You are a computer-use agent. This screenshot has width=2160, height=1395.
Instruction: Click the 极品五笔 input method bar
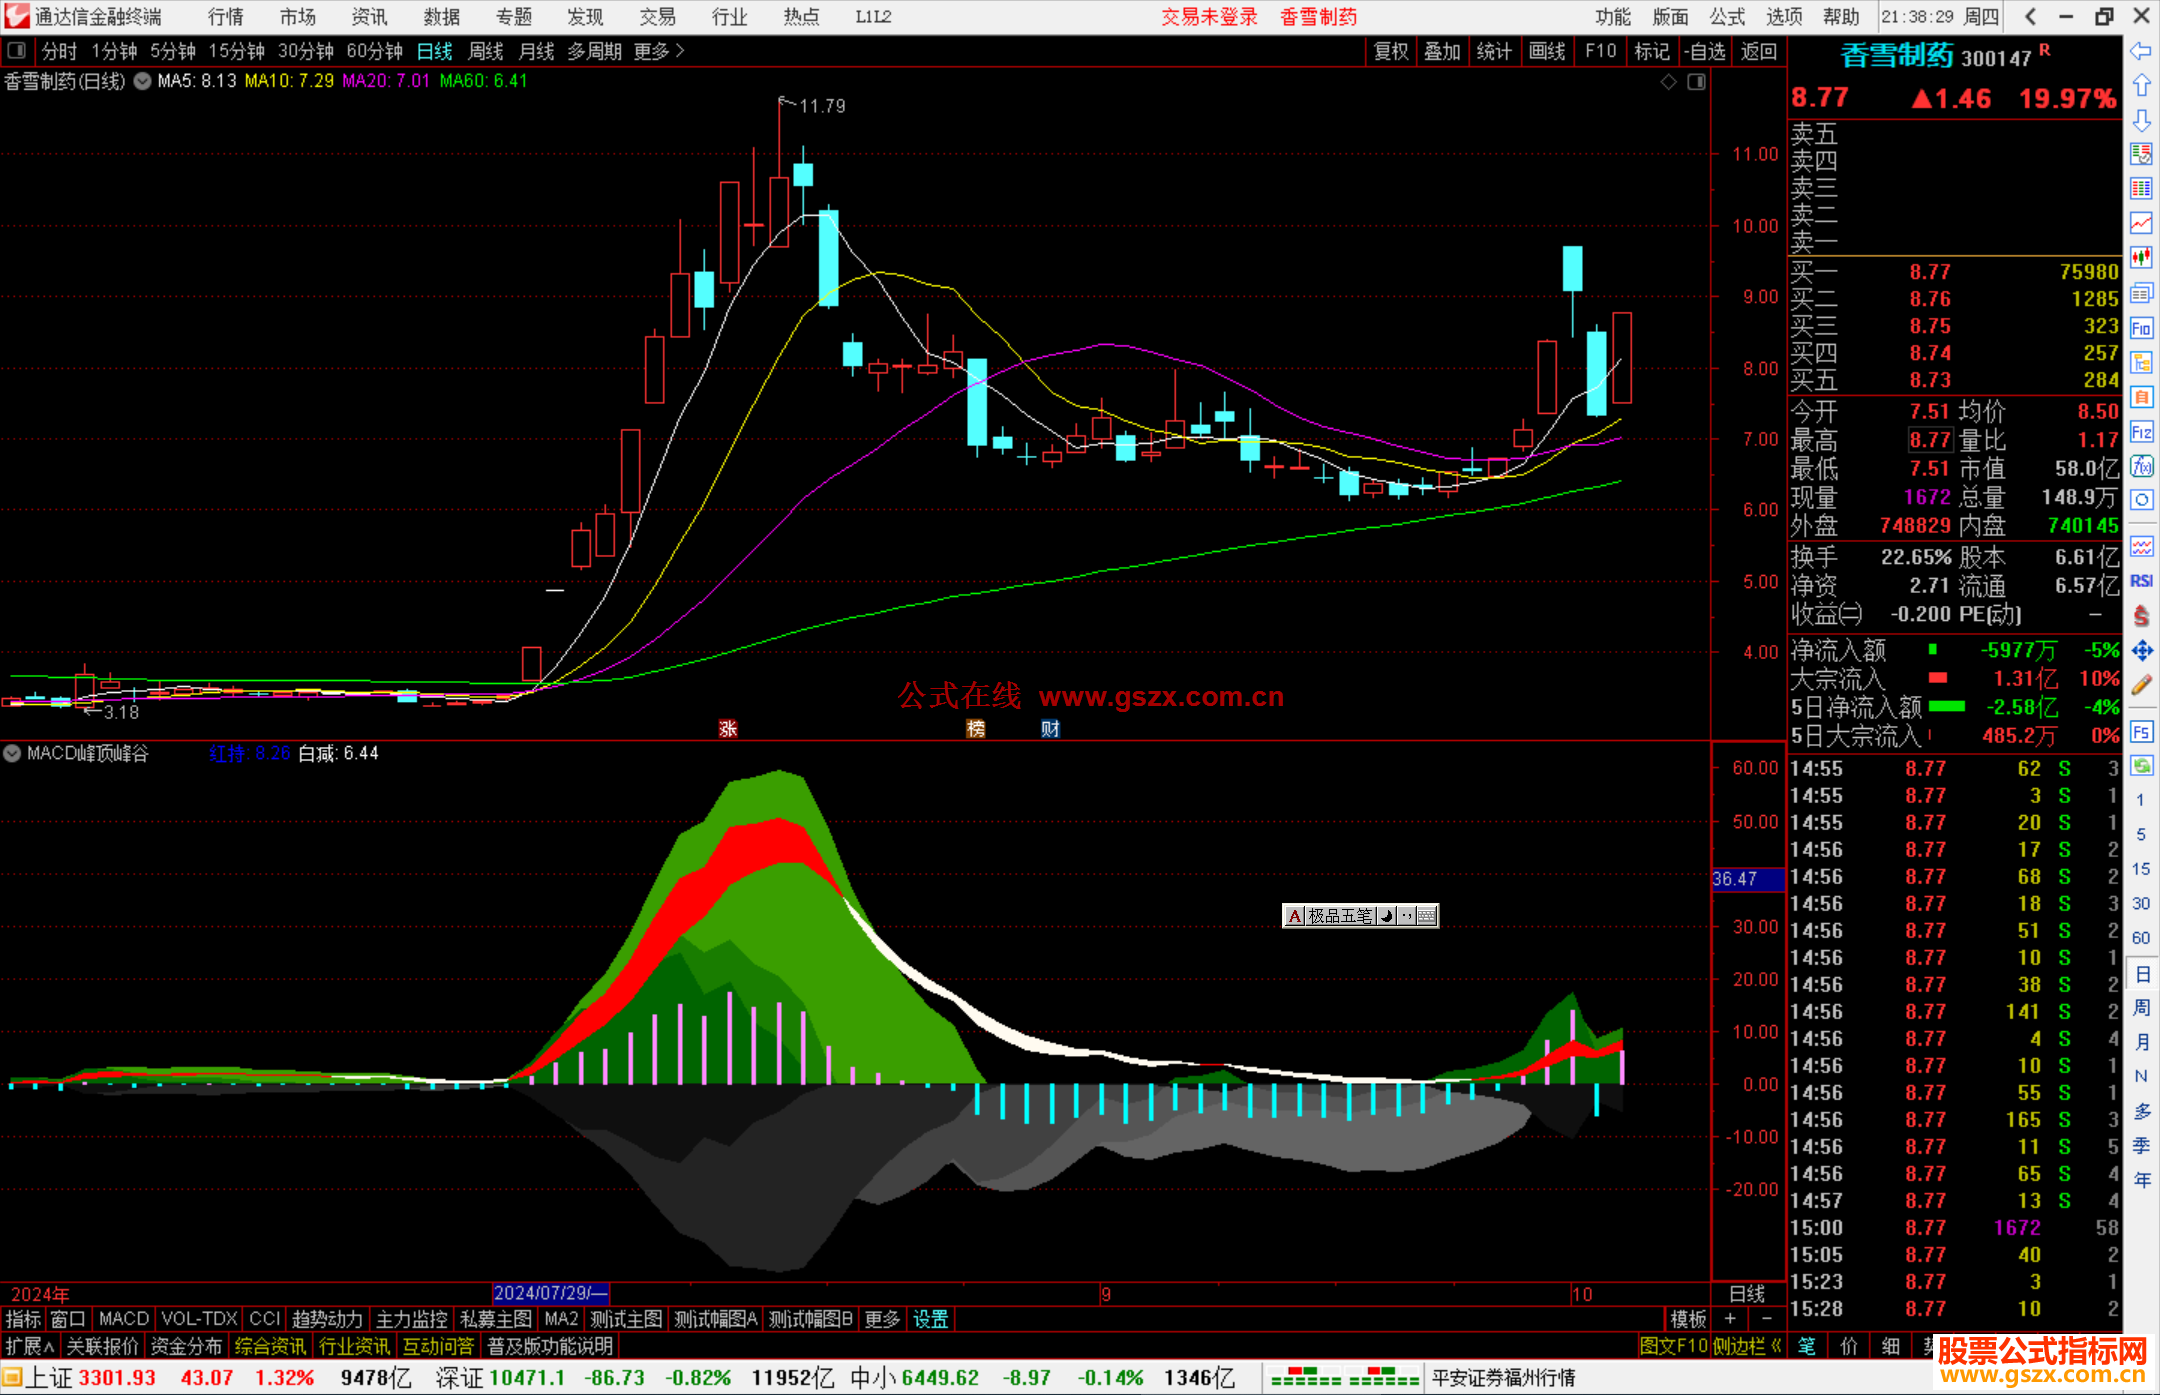pyautogui.click(x=1360, y=915)
